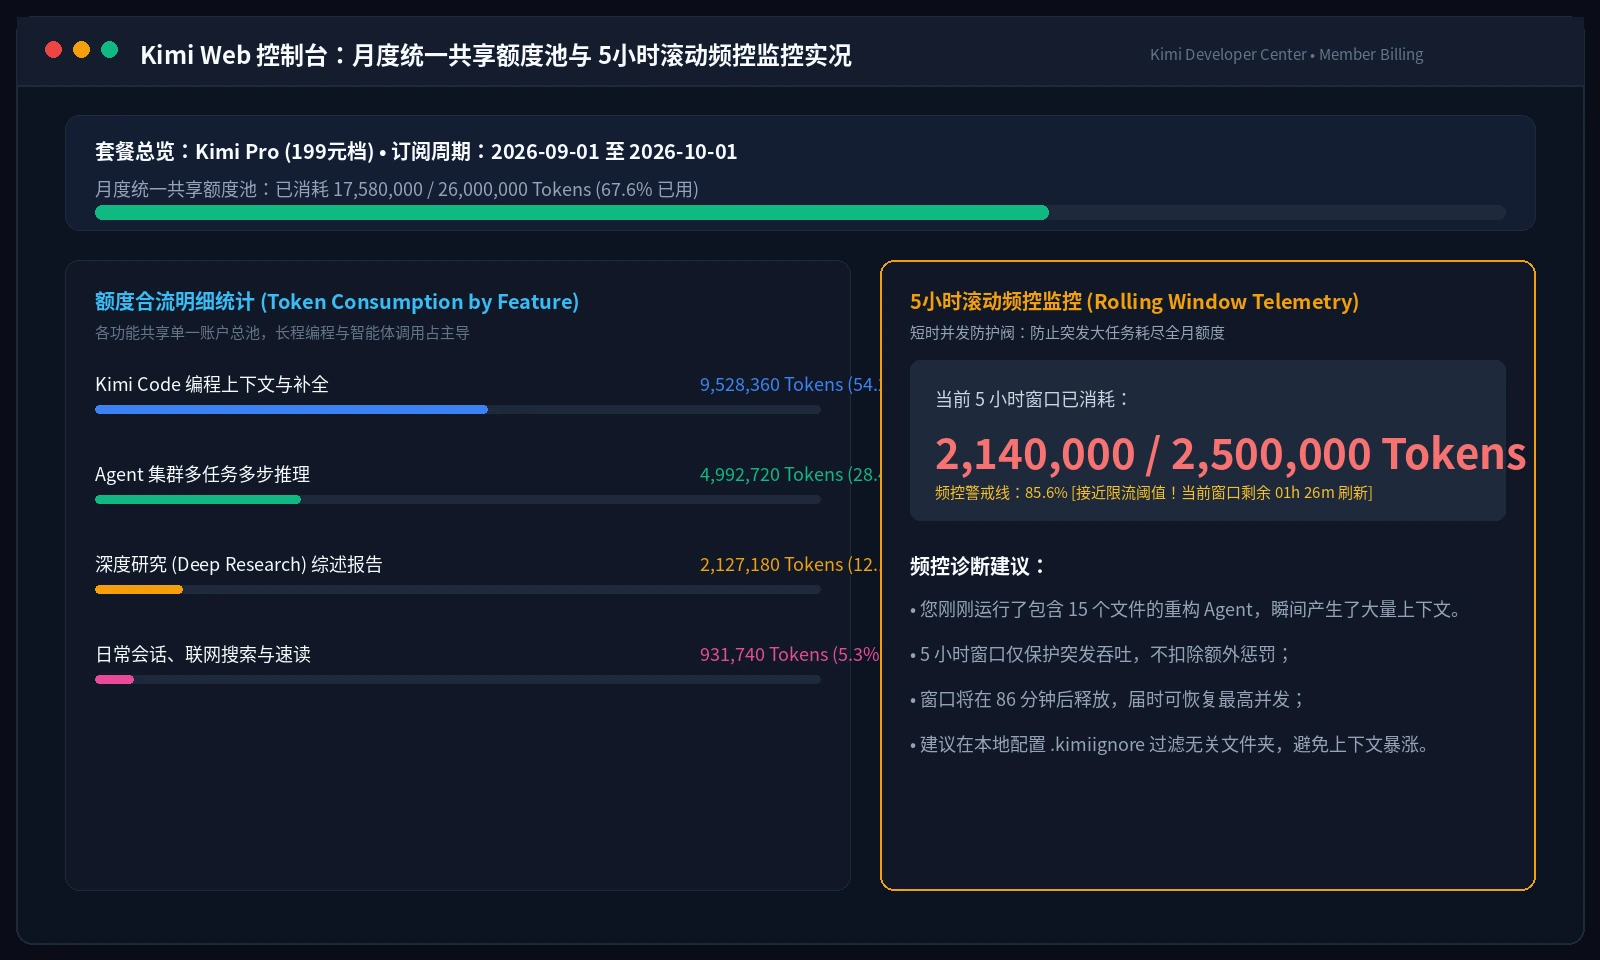Select the Agent 集群多任务多步推理 label
The width and height of the screenshot is (1600, 960).
pyautogui.click(x=203, y=474)
